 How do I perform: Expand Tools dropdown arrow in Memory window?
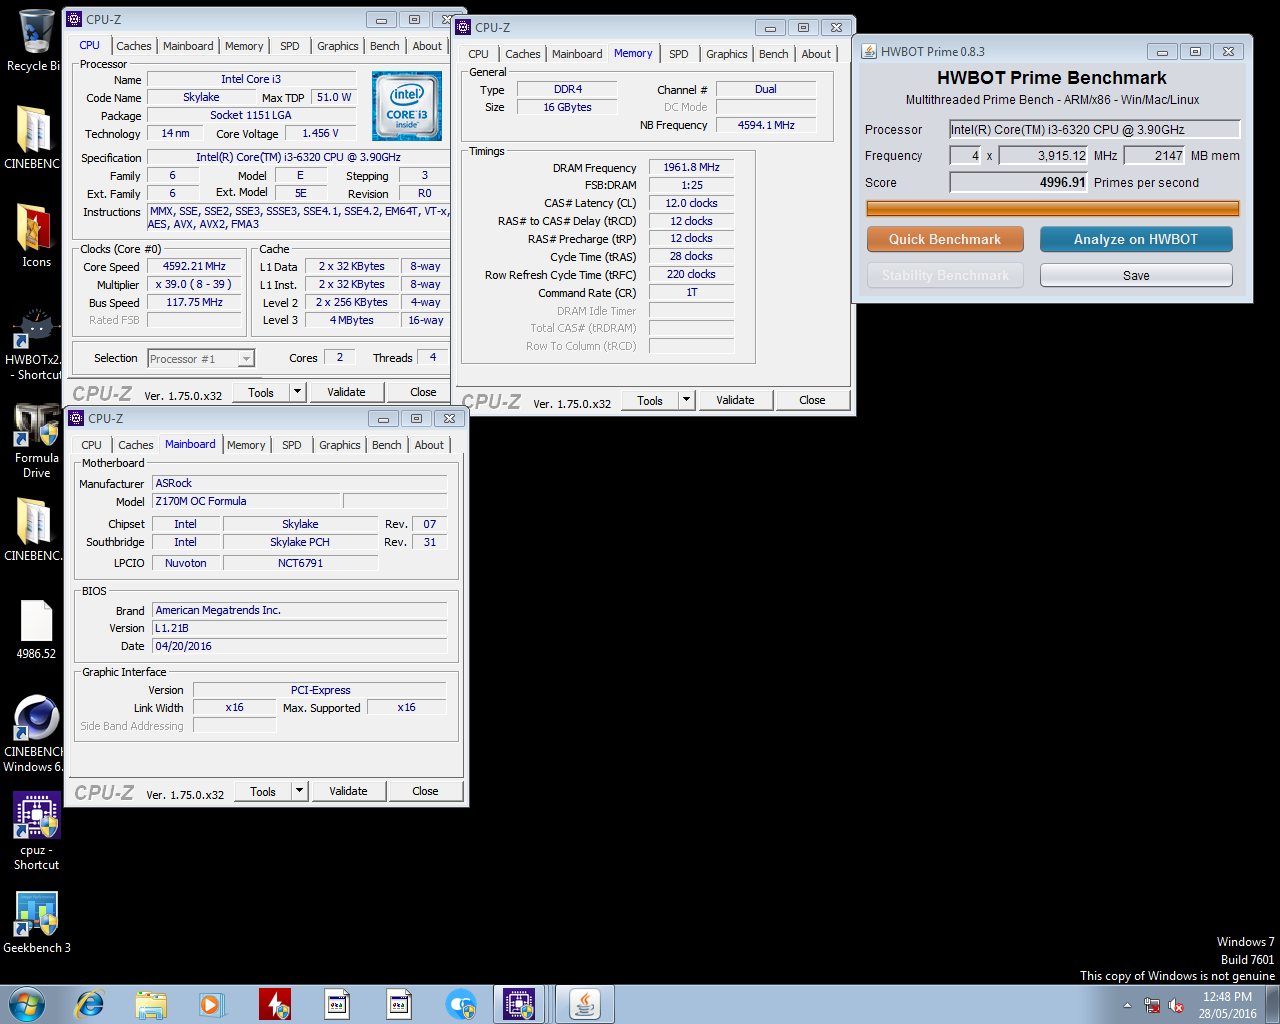tap(686, 400)
